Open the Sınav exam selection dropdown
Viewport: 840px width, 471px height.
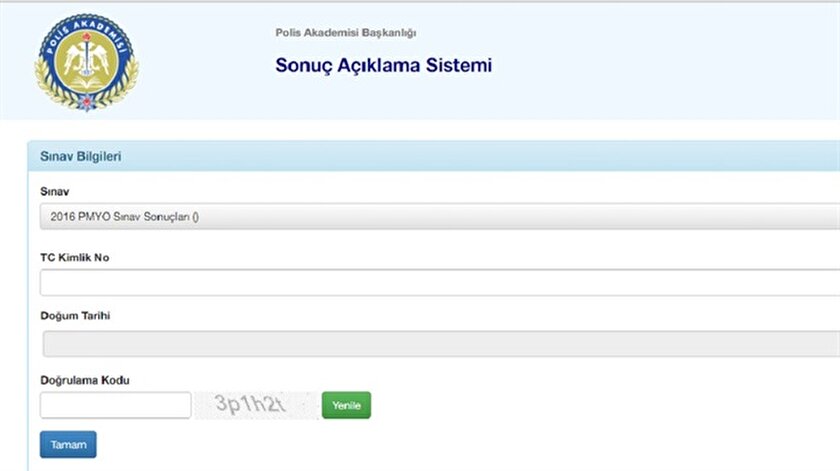click(x=438, y=216)
